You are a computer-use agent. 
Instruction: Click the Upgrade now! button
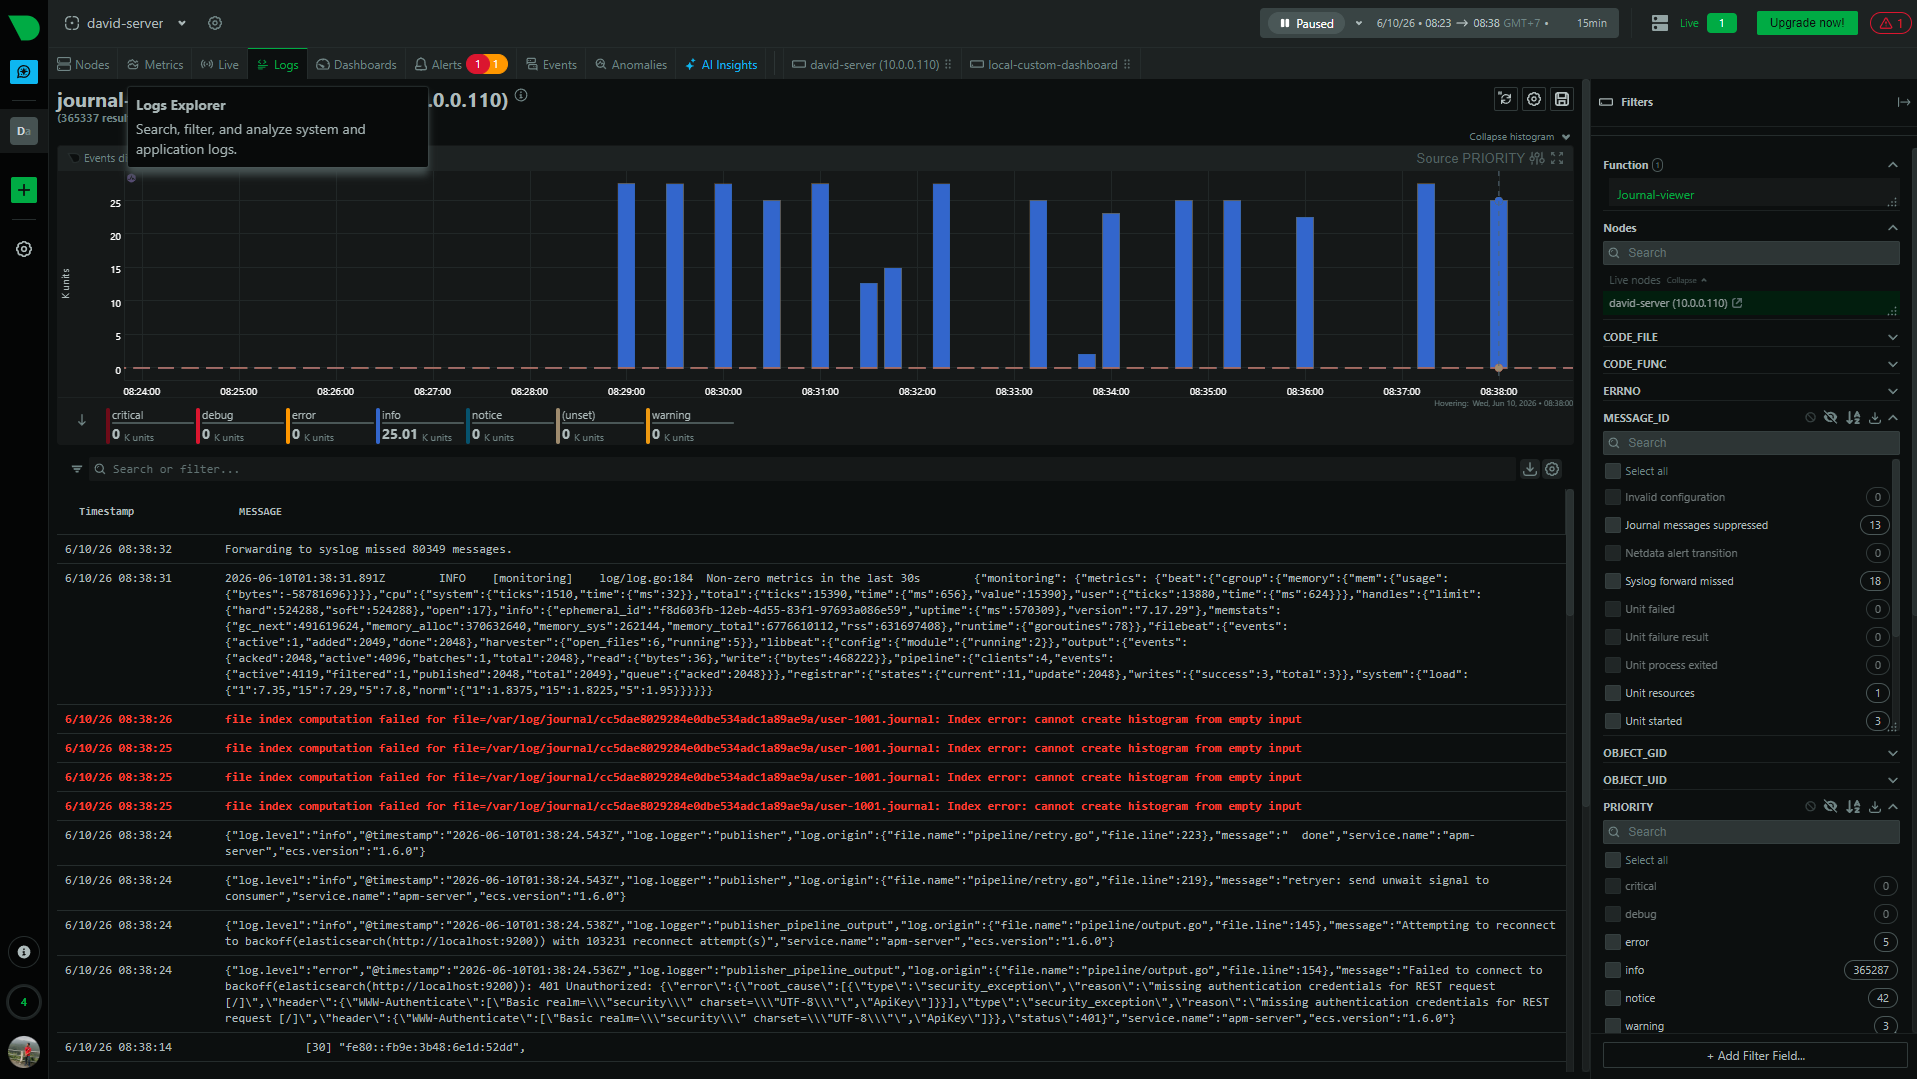tap(1806, 23)
